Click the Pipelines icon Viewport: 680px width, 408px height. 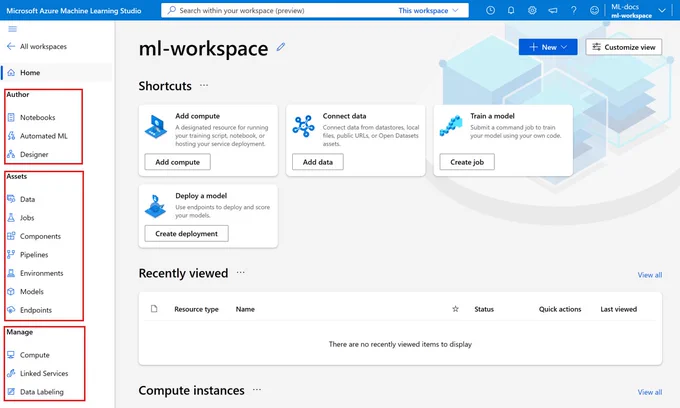coord(11,255)
